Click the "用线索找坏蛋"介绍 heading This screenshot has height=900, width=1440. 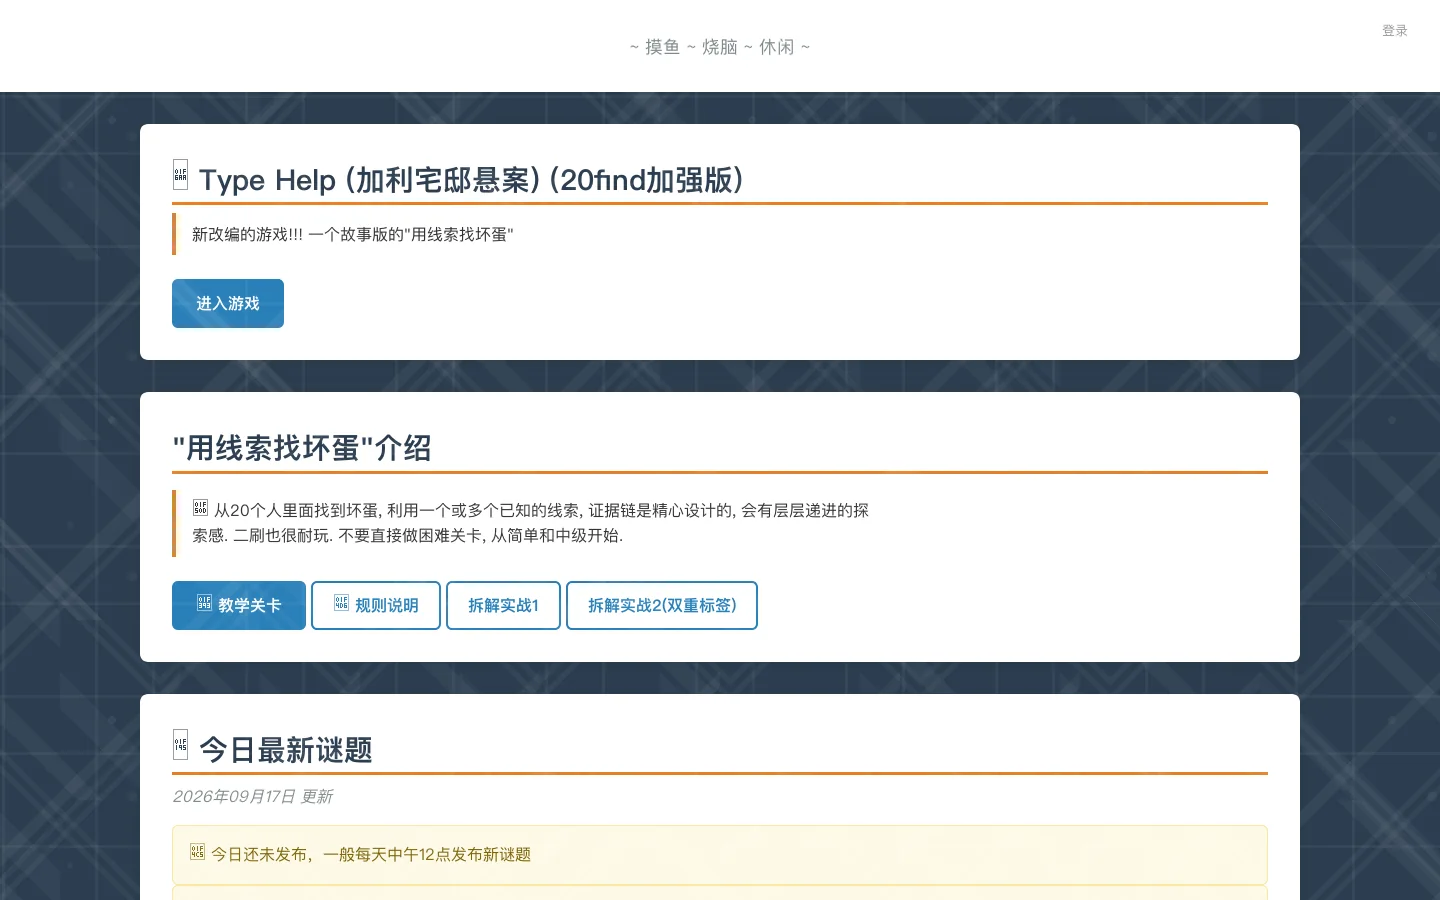pos(302,448)
